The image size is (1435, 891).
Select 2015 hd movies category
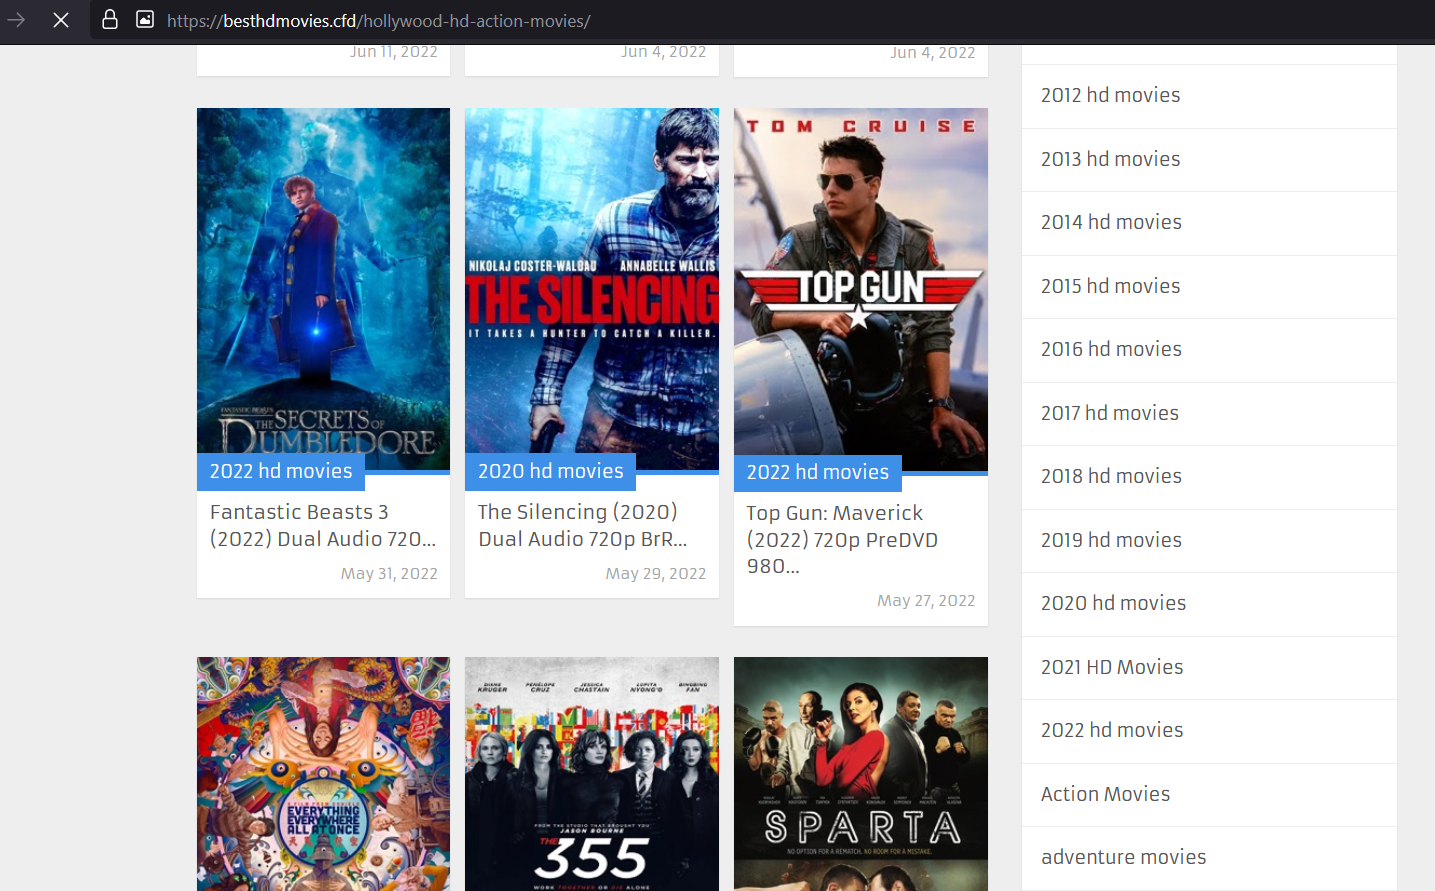tap(1111, 286)
